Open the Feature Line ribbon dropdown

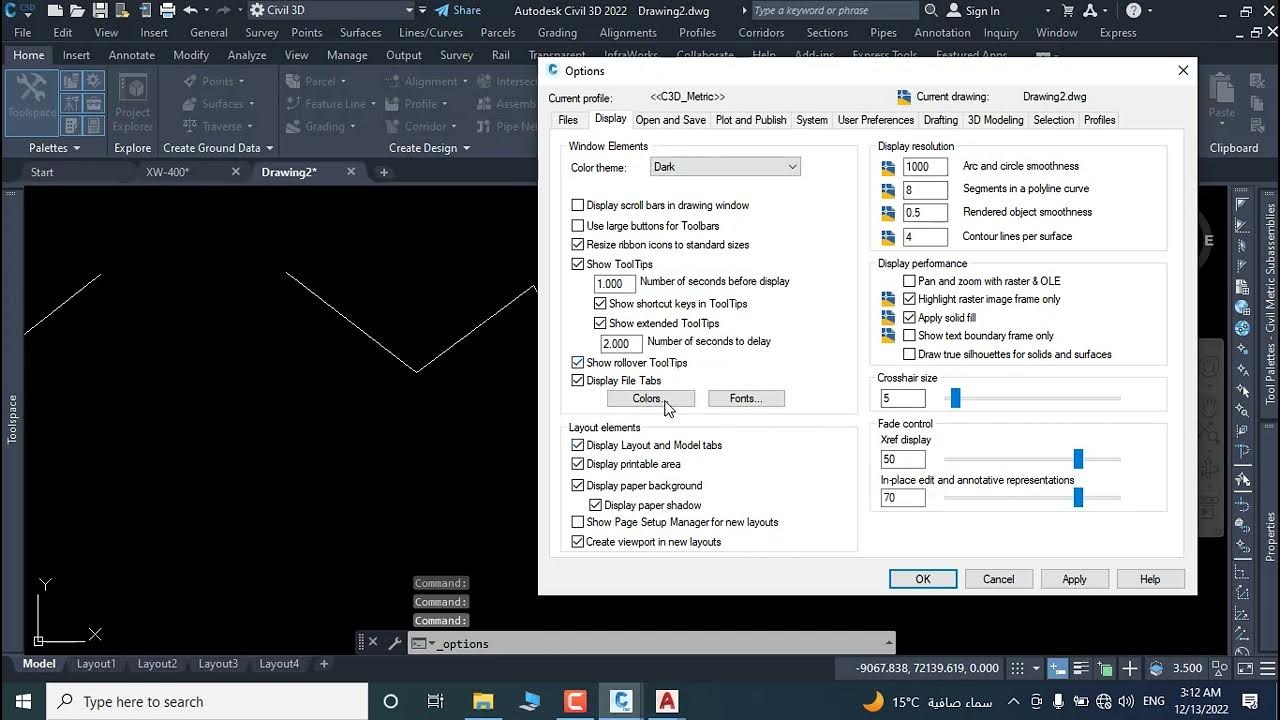point(330,103)
